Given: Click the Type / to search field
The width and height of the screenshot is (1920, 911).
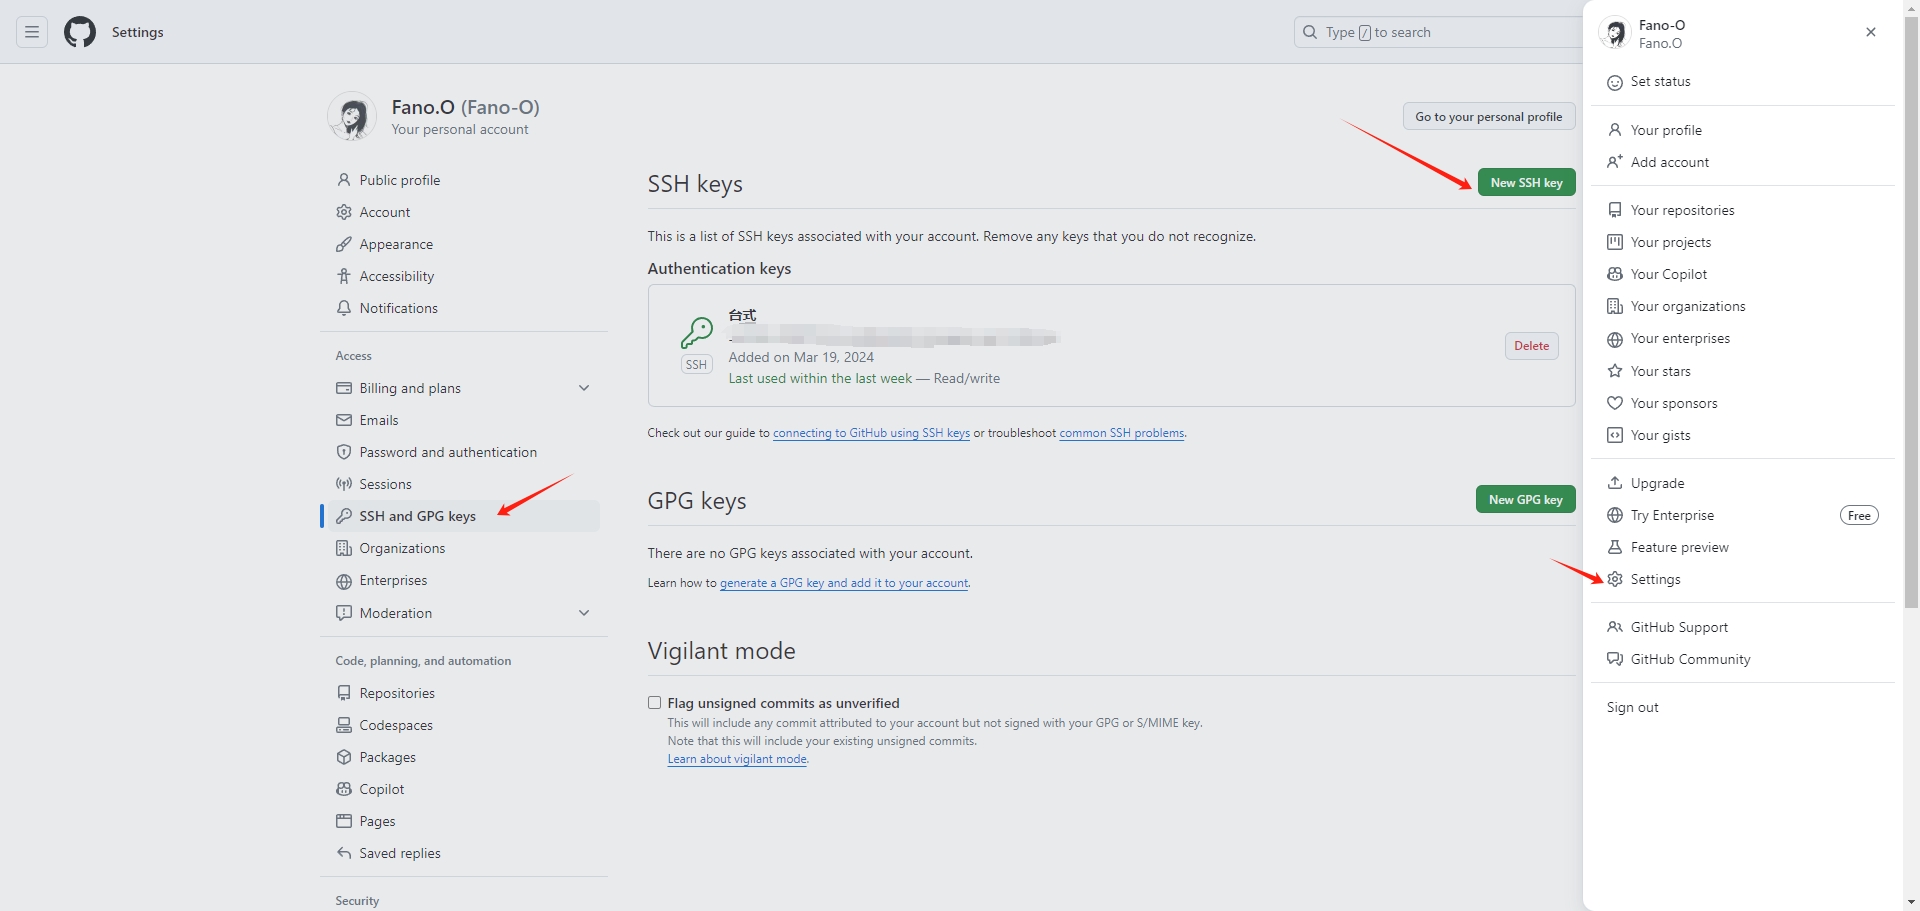Looking at the screenshot, I should click(1440, 32).
